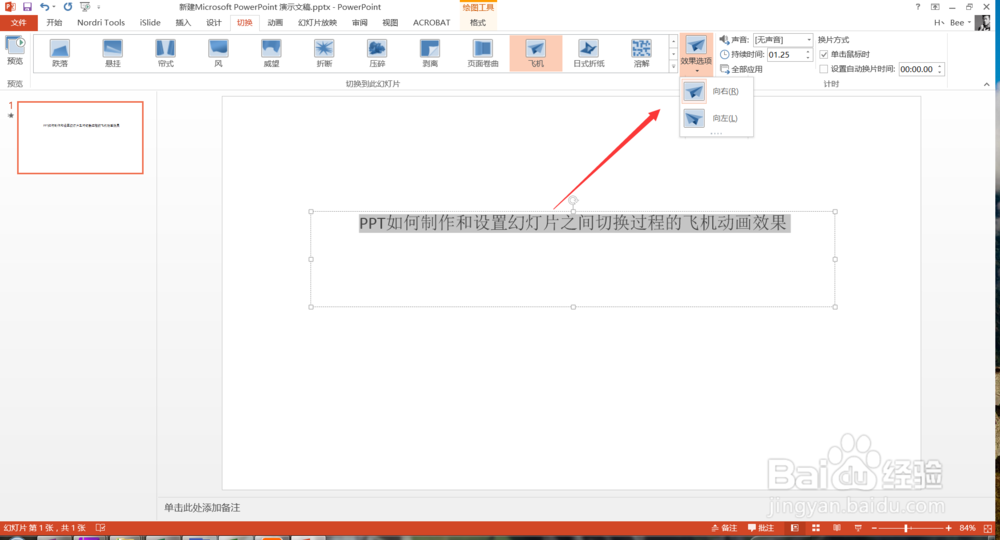Increase 持续时间 duration with spinner

tap(808, 52)
